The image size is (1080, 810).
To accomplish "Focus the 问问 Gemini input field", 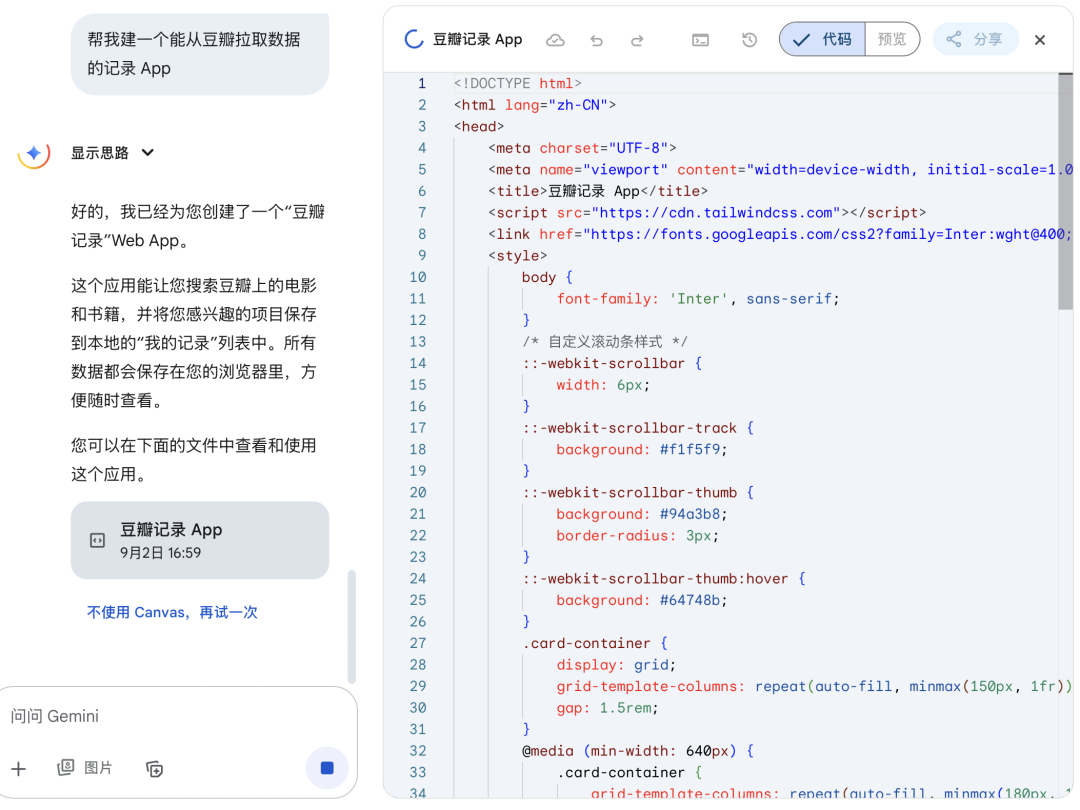I will click(170, 716).
